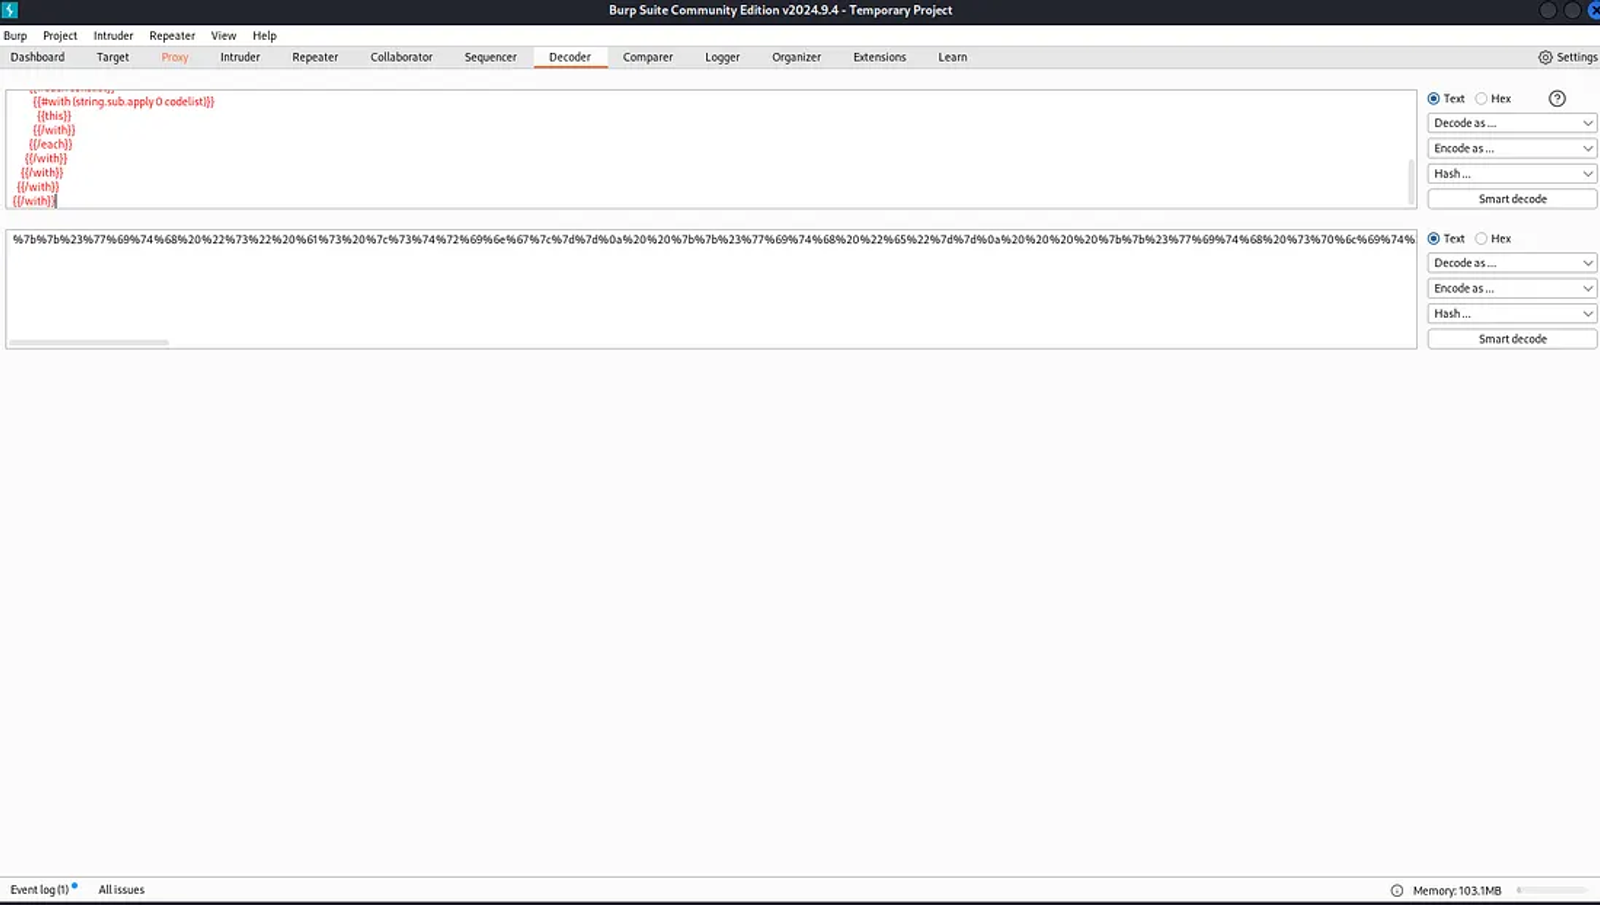Switch to the Repeater tab
This screenshot has height=905, width=1600.
(315, 57)
